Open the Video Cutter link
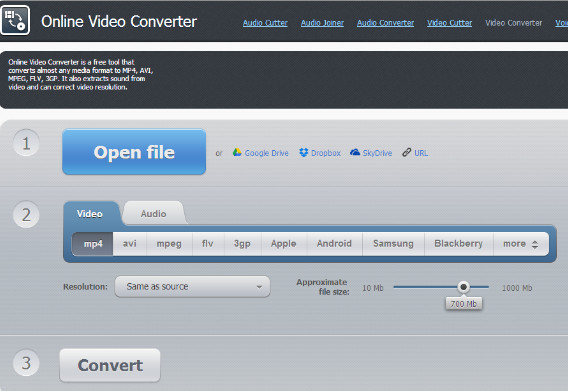This screenshot has width=568, height=391. click(450, 23)
